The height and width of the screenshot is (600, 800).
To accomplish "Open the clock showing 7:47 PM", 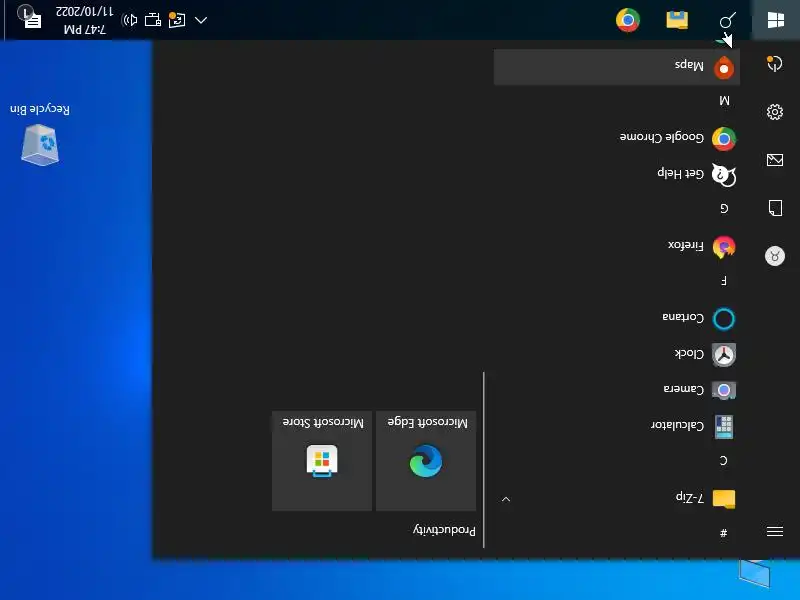I will (84, 20).
